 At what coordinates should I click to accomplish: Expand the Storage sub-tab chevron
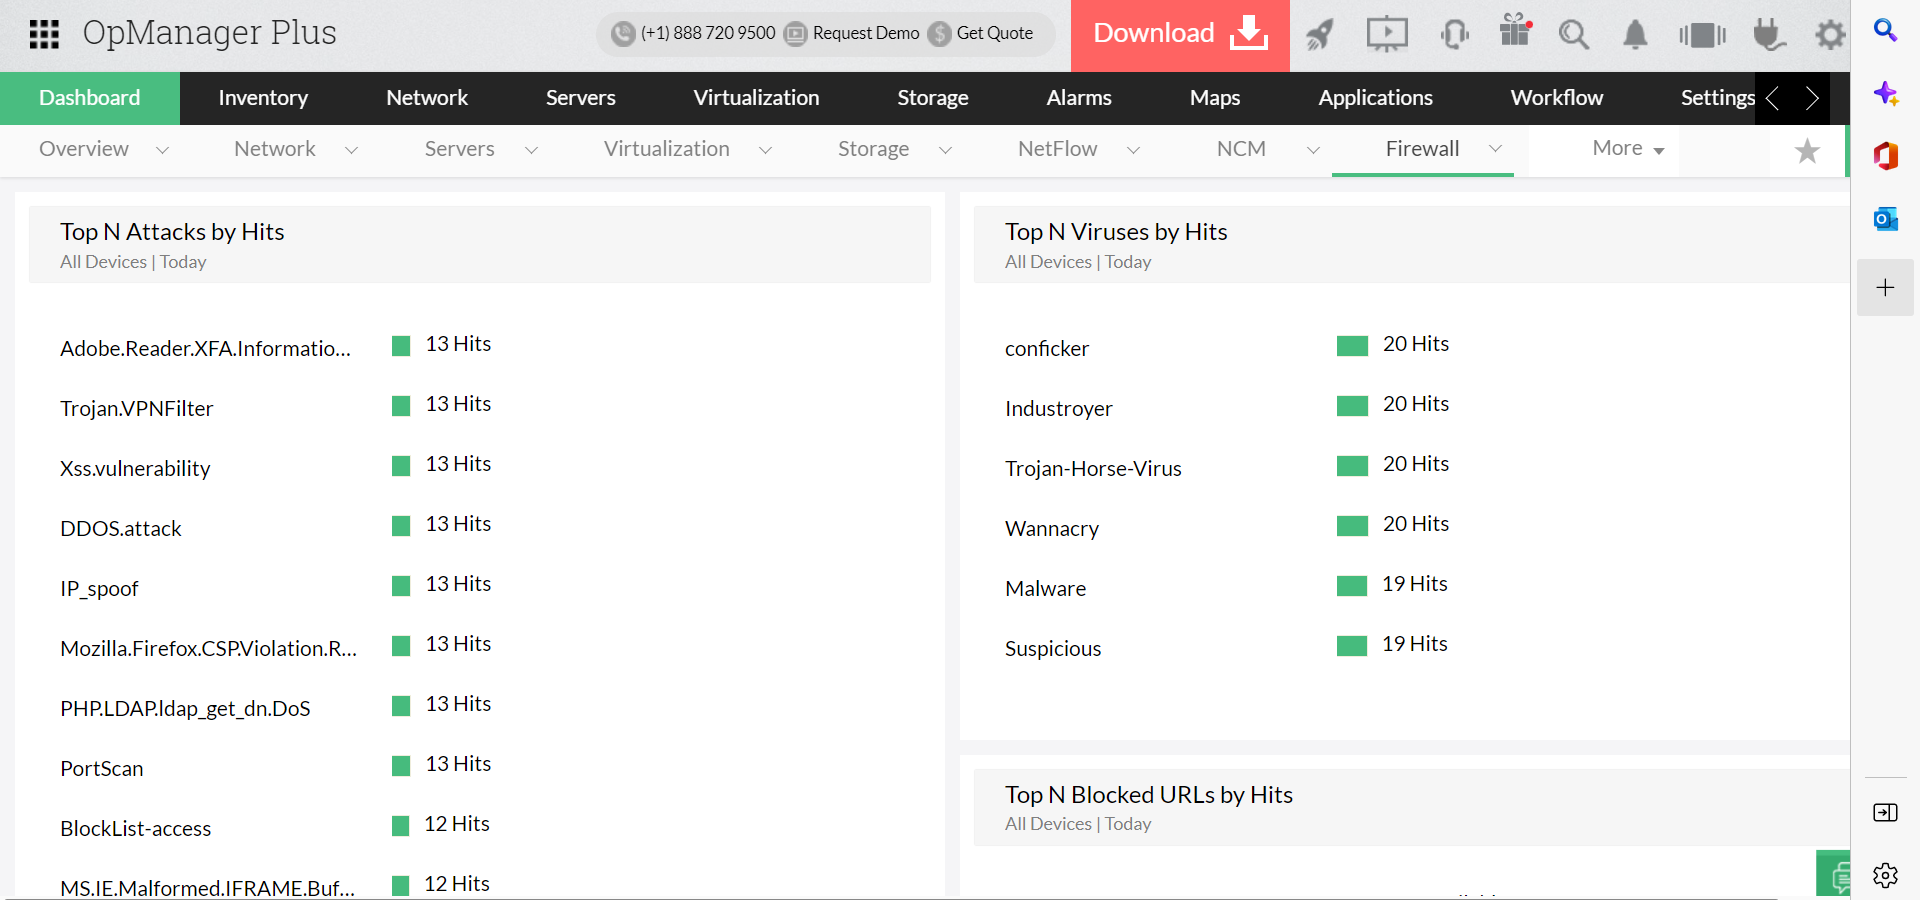pyautogui.click(x=945, y=150)
